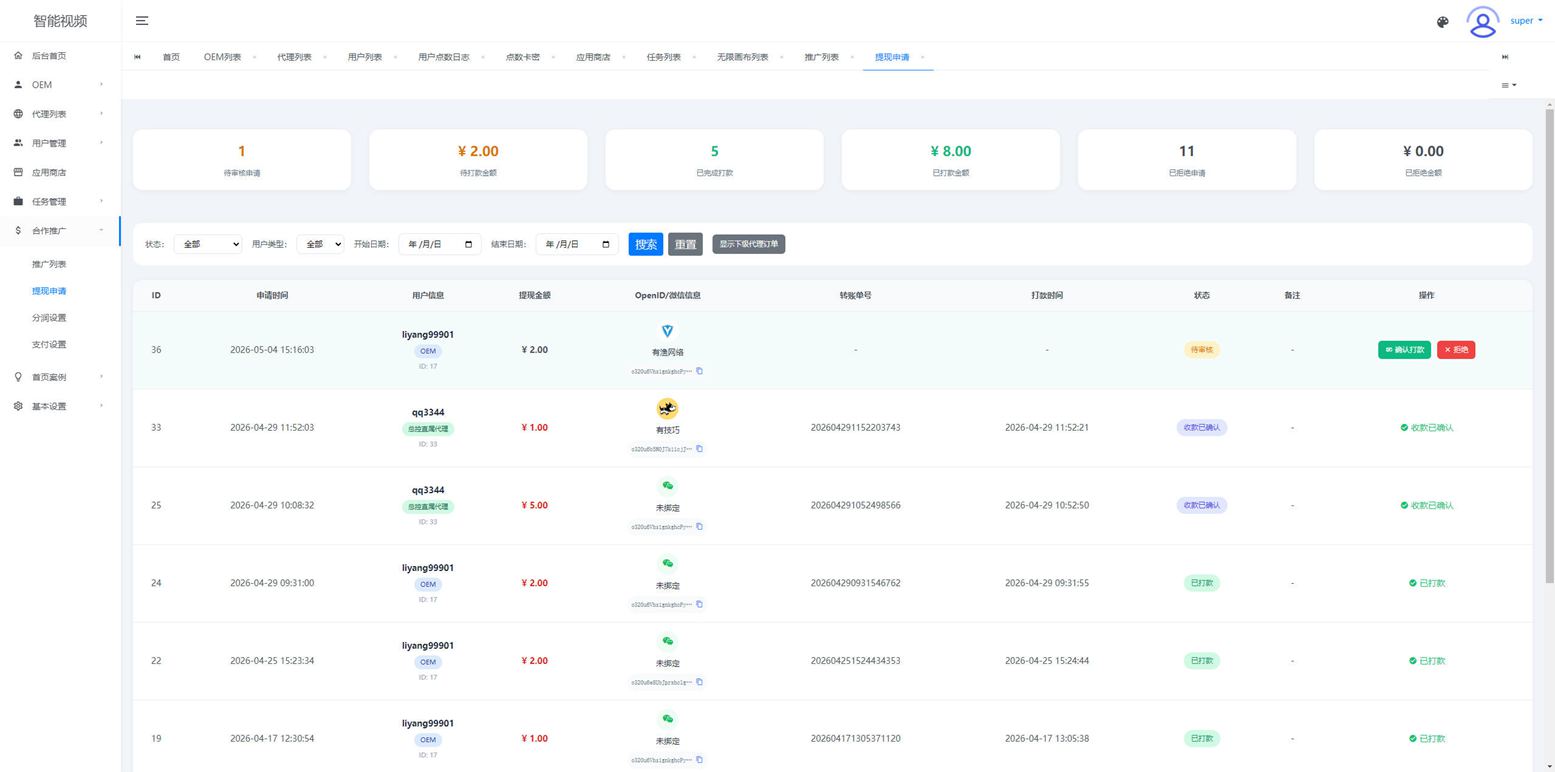Click the grey 重置 reset button
The height and width of the screenshot is (772, 1555).
click(685, 244)
